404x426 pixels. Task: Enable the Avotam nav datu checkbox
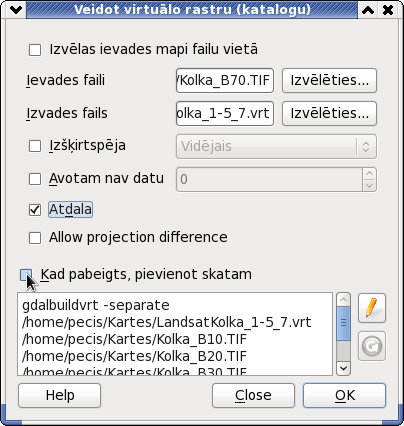(x=35, y=179)
